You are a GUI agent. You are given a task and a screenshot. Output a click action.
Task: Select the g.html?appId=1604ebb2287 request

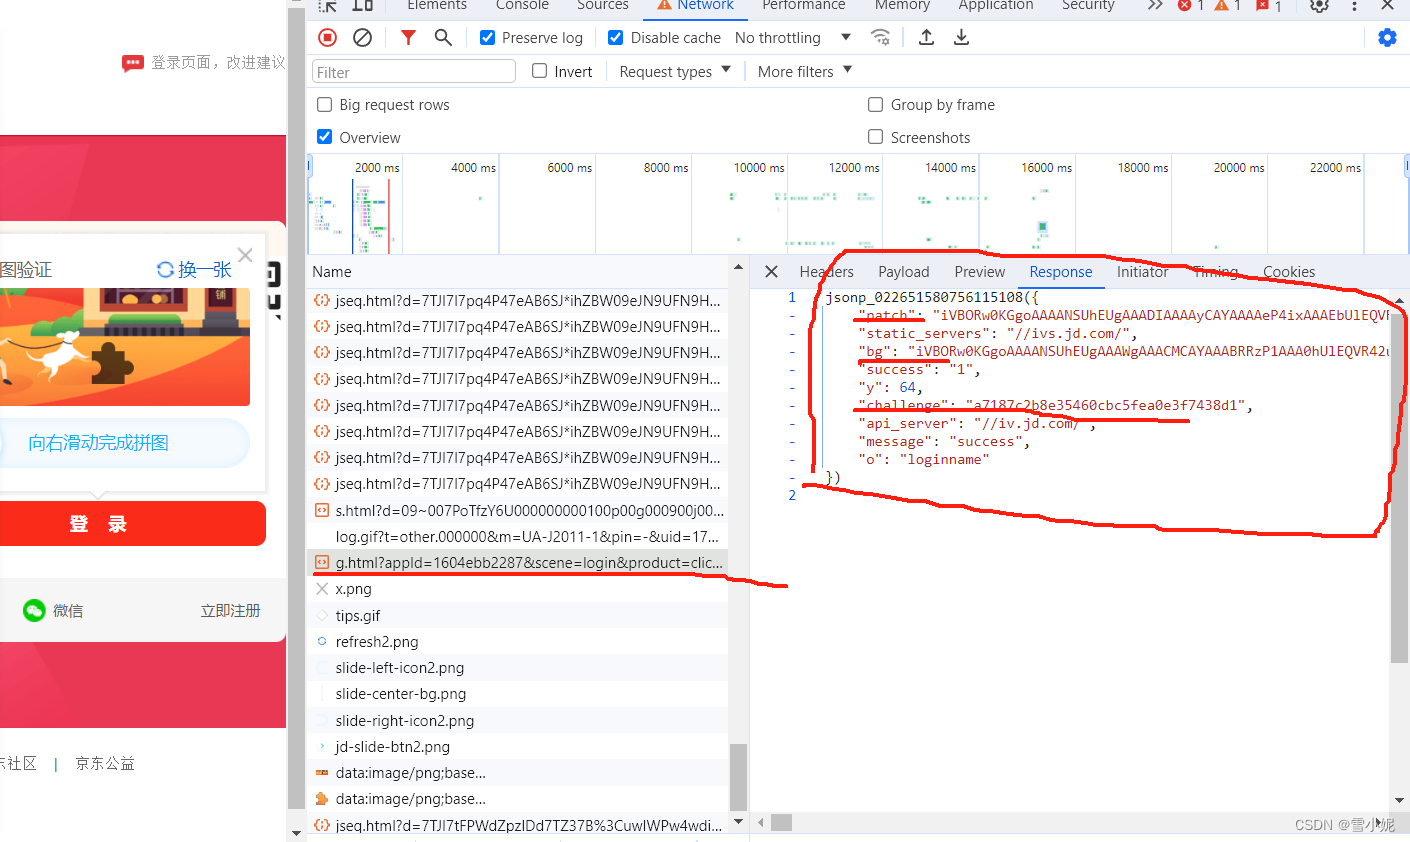tap(518, 562)
